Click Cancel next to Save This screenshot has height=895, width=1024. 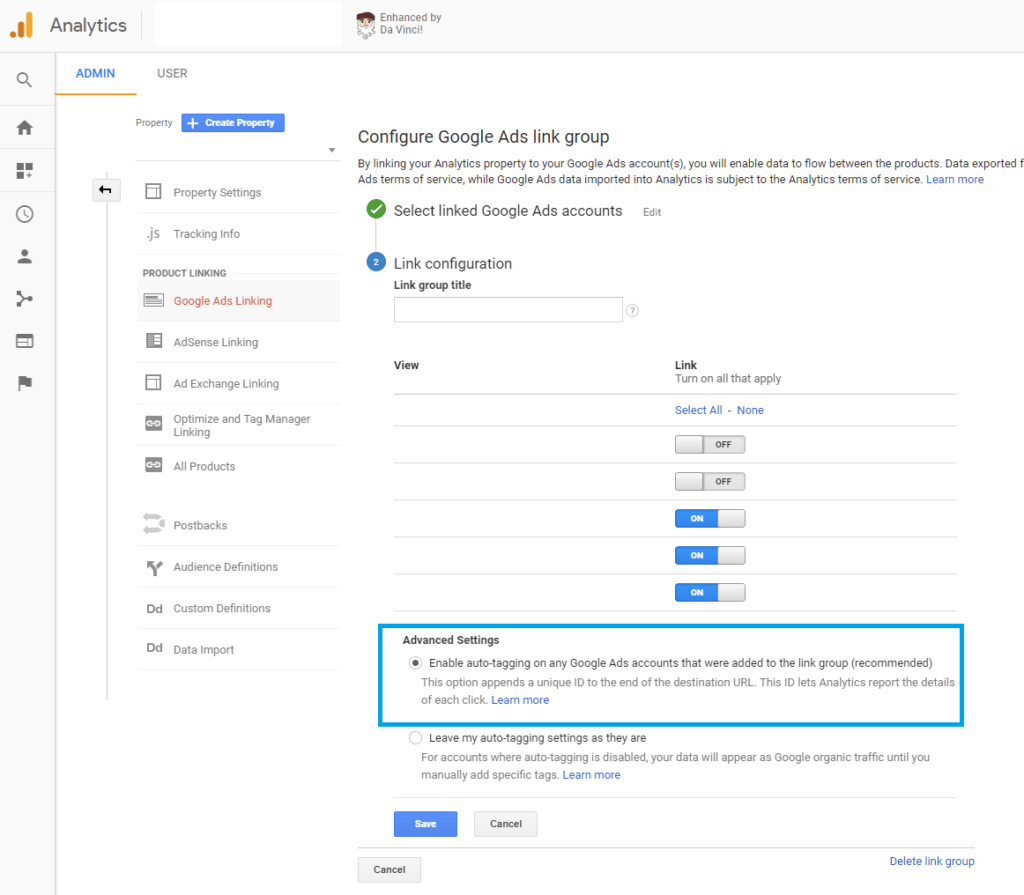click(505, 824)
